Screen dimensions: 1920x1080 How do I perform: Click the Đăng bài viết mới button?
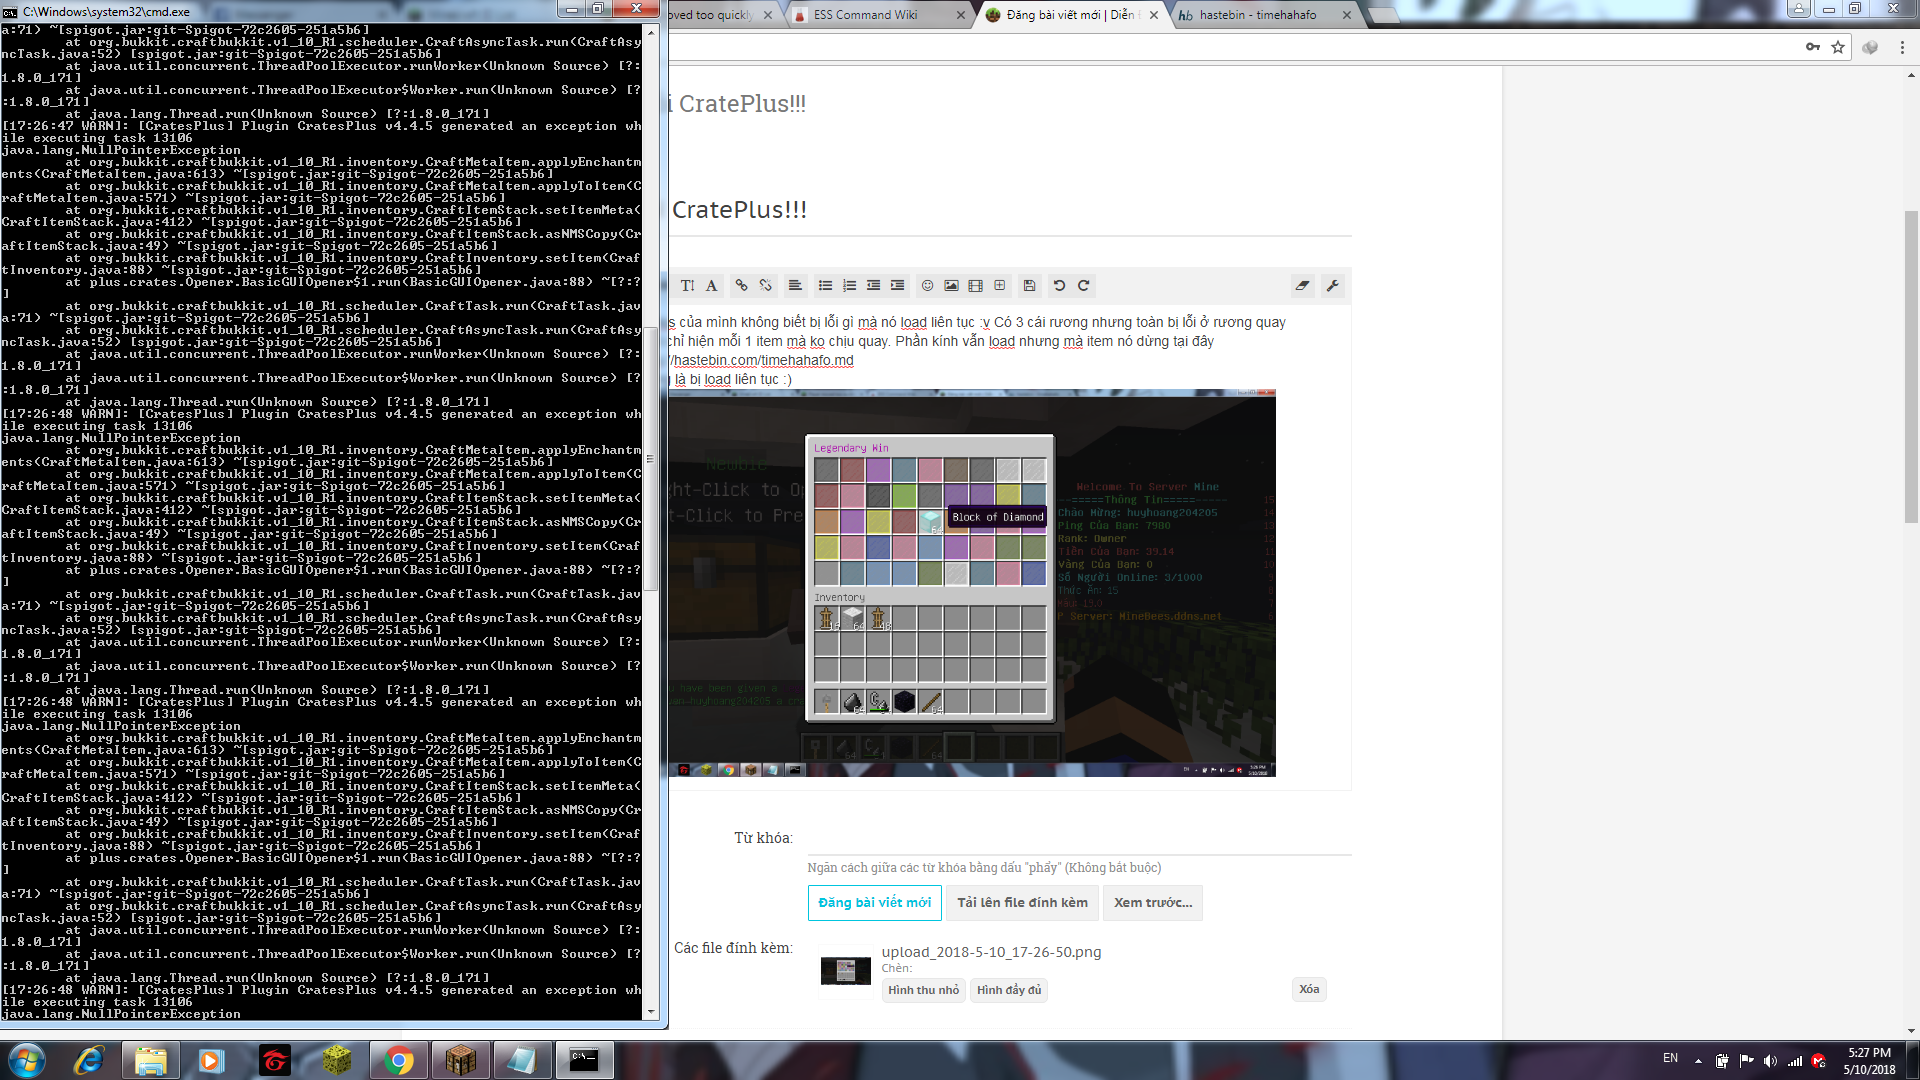pyautogui.click(x=874, y=903)
